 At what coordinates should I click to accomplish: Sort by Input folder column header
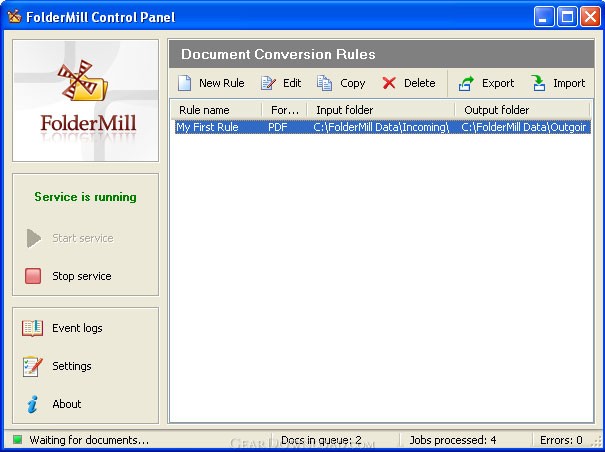click(381, 110)
